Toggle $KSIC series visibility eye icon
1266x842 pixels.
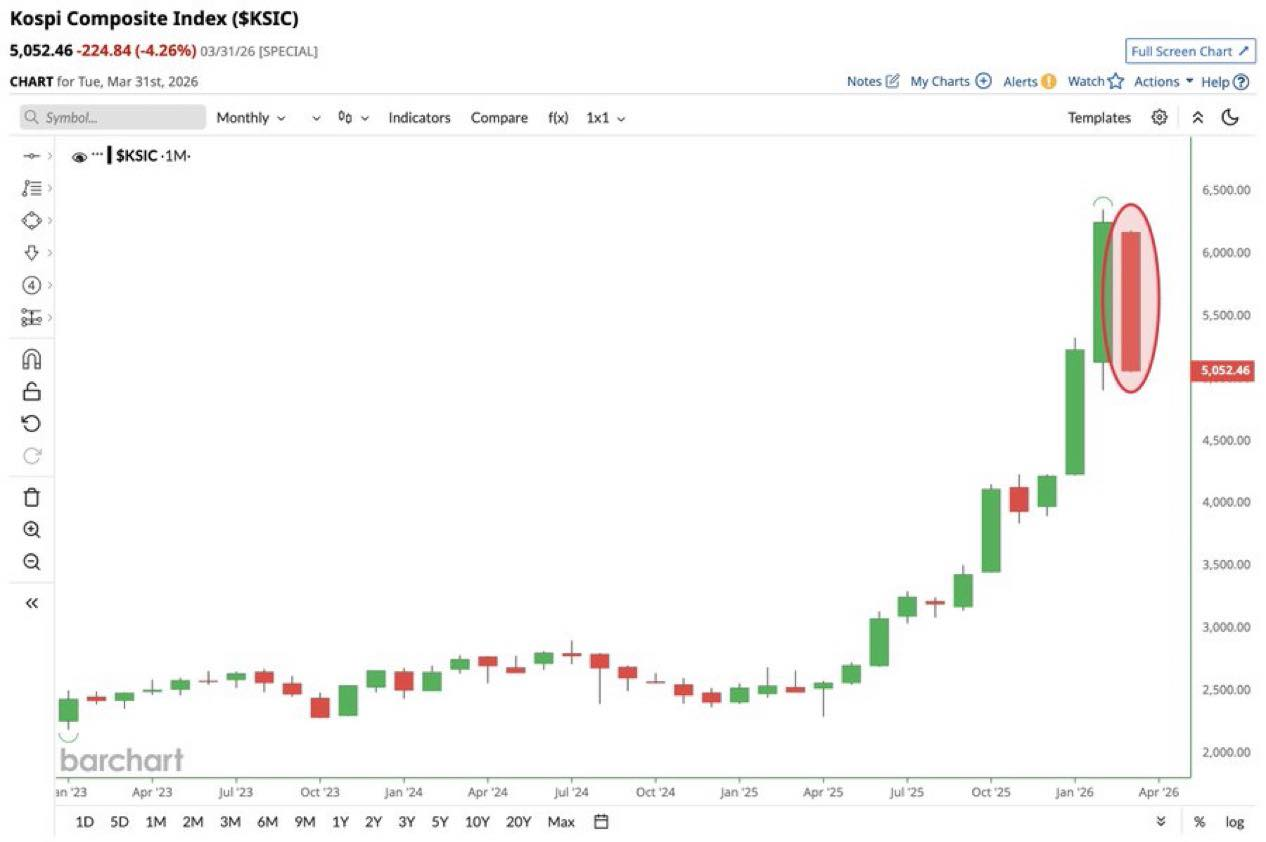pos(79,157)
